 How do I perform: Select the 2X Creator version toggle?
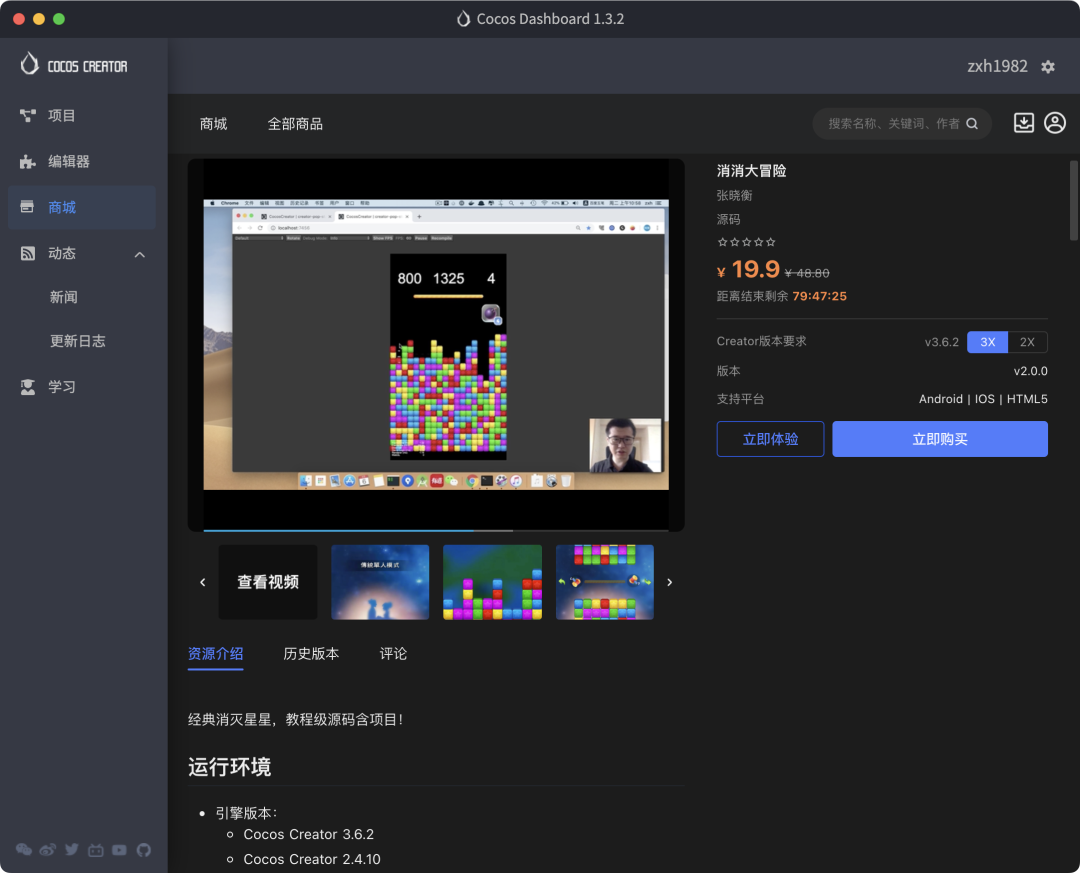coord(1027,342)
